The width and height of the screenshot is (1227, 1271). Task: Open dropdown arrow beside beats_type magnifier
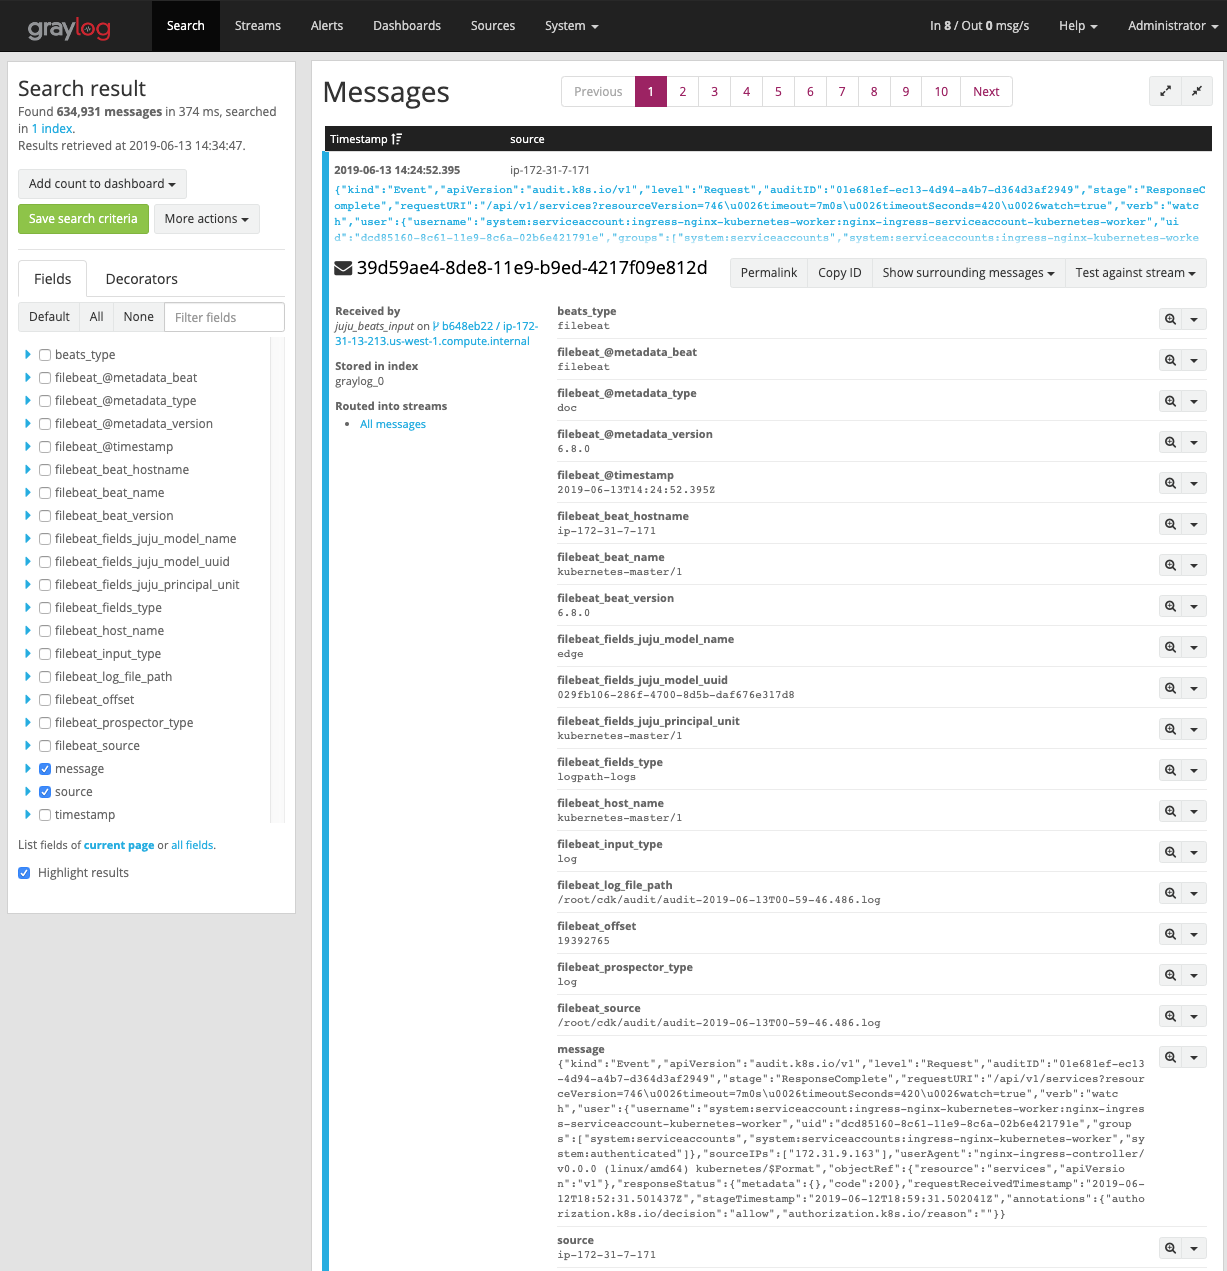(x=1194, y=319)
